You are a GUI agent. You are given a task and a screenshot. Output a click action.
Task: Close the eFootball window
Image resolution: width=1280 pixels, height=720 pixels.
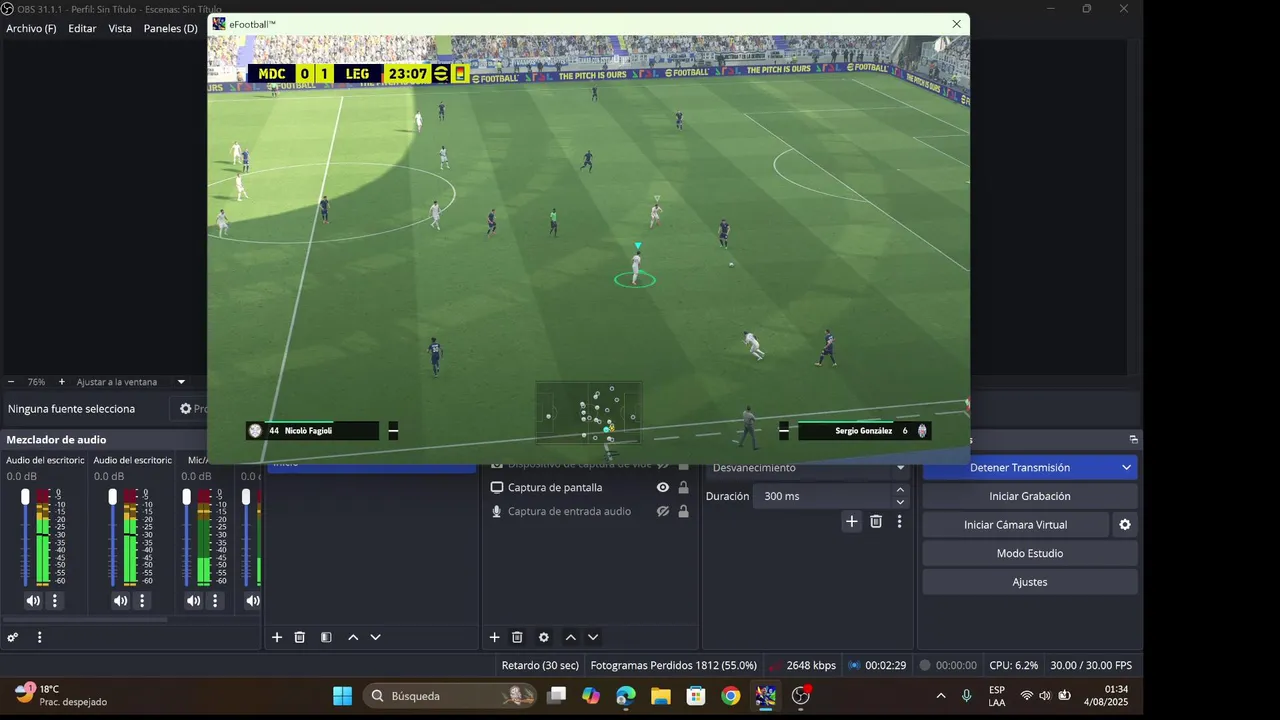tap(957, 24)
